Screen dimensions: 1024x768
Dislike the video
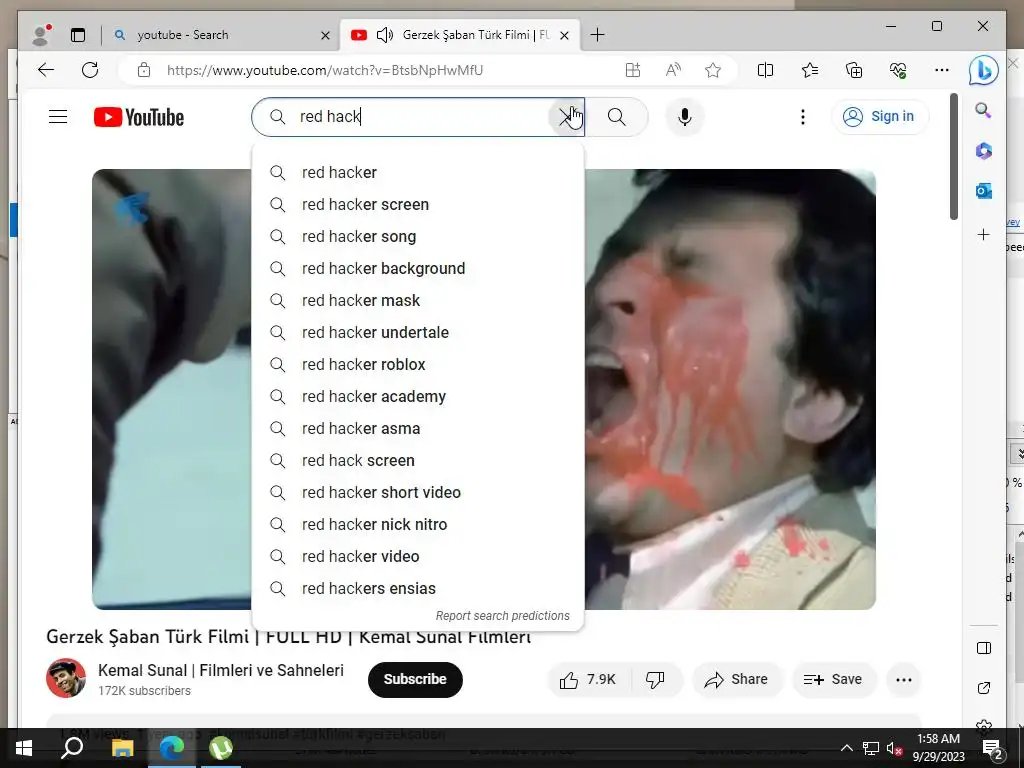(656, 680)
